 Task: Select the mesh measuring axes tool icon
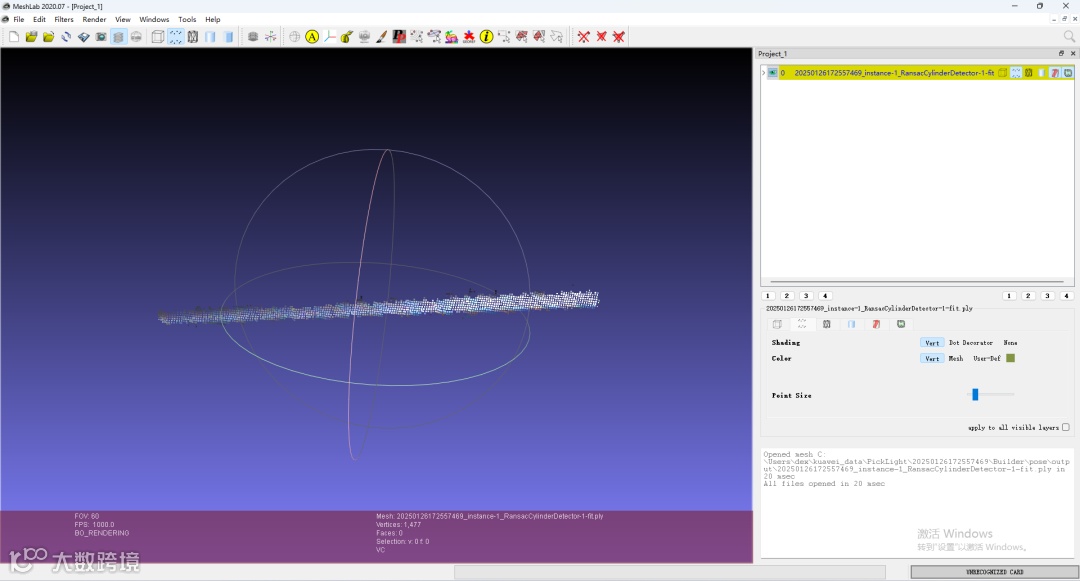coord(330,36)
